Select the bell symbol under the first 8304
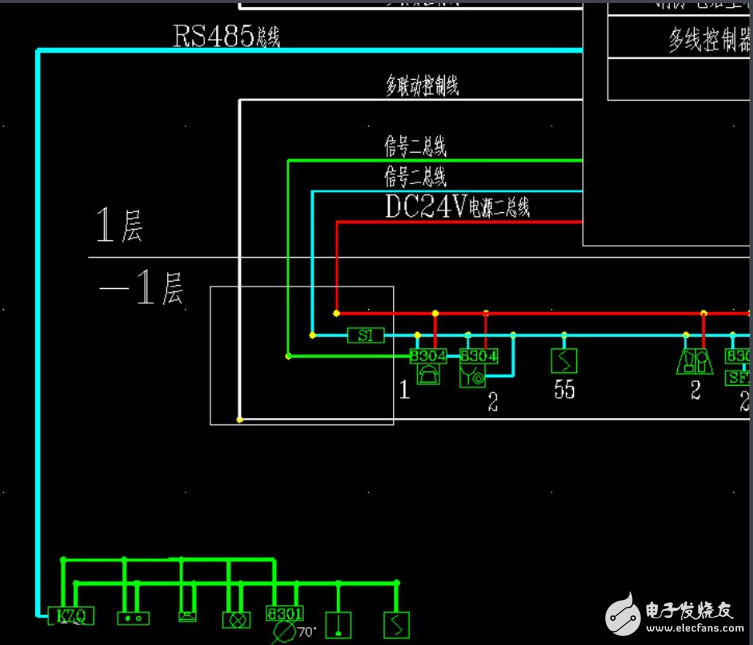The height and width of the screenshot is (645, 753). [x=428, y=375]
